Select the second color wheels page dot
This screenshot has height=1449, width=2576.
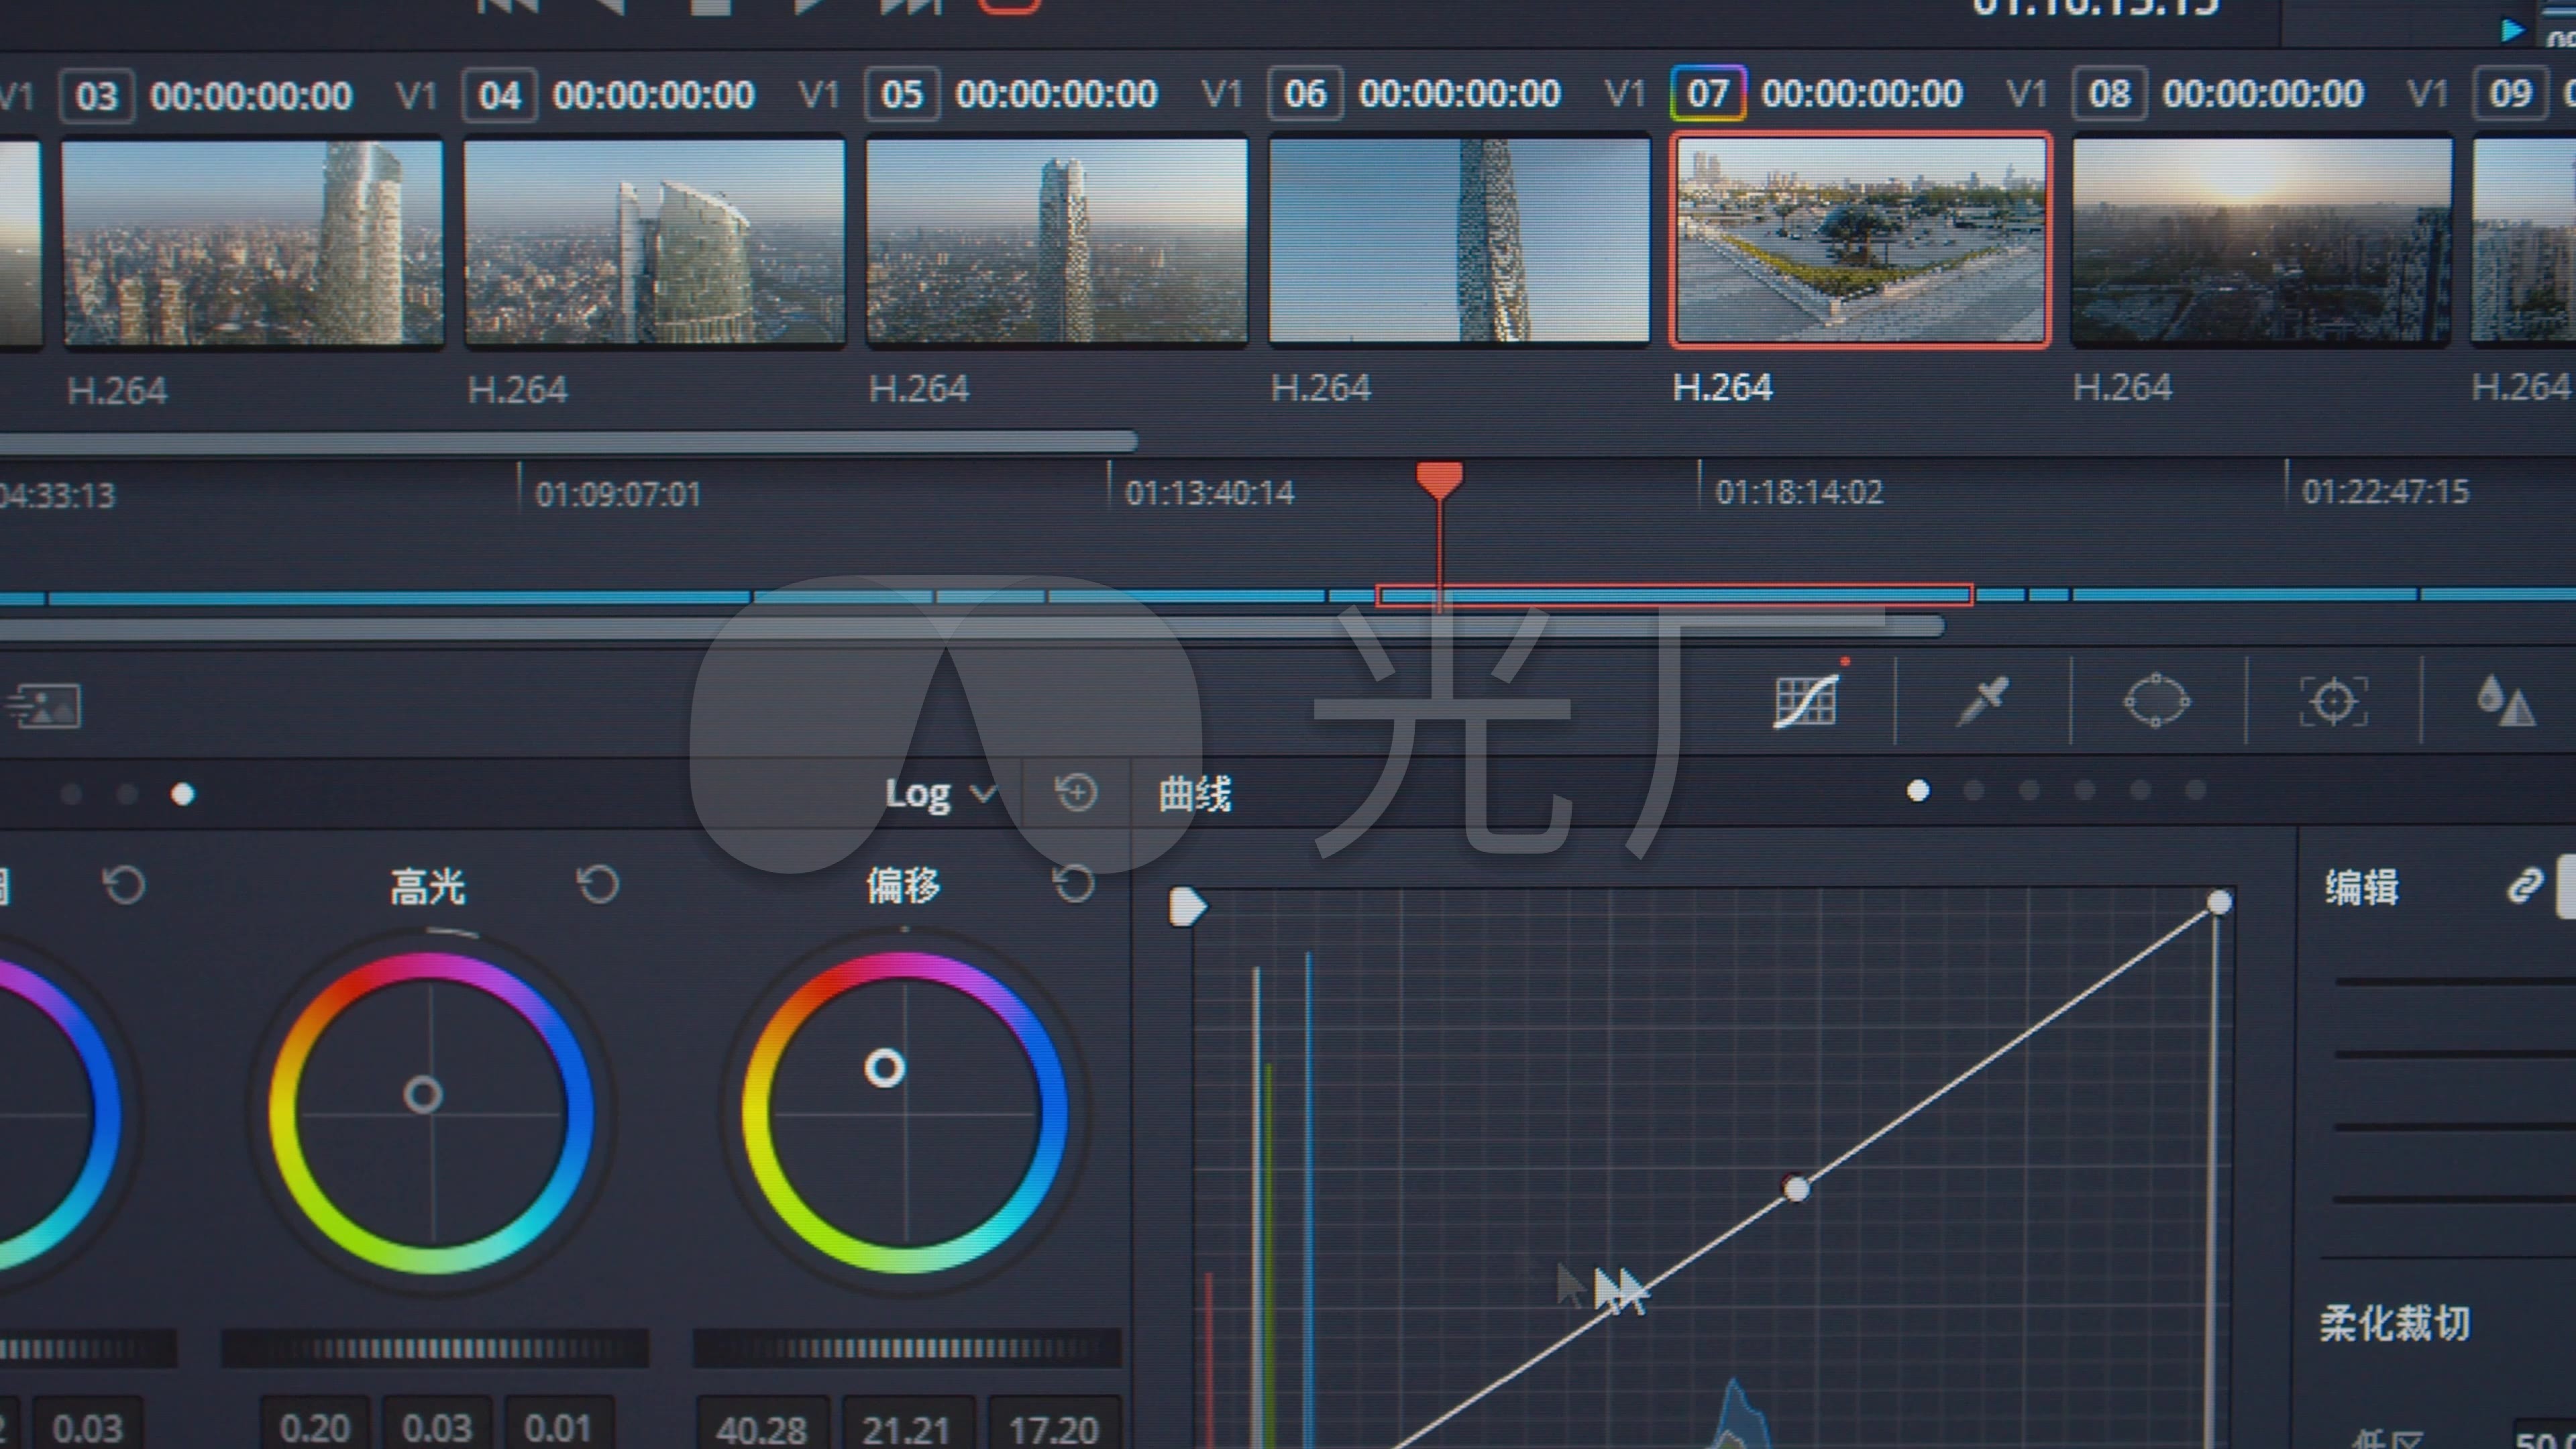(x=127, y=794)
